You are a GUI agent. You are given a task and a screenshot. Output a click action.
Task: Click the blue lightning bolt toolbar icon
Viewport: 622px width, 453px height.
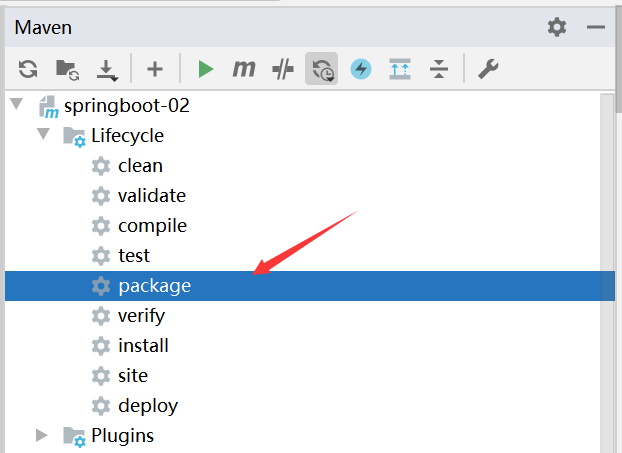click(x=361, y=69)
